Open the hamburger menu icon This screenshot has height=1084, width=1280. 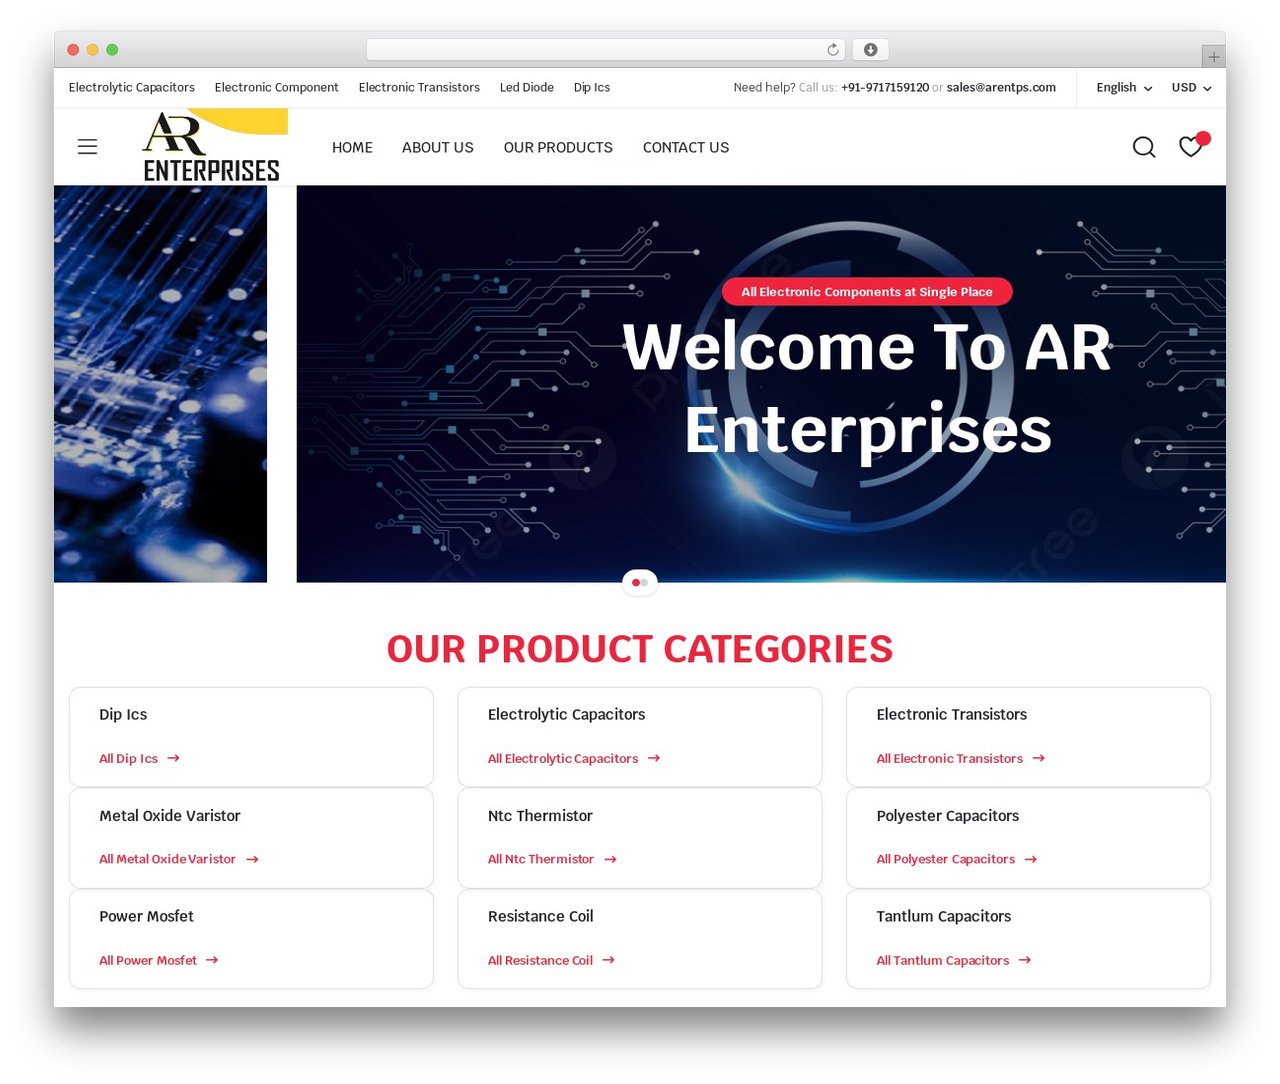tap(88, 147)
